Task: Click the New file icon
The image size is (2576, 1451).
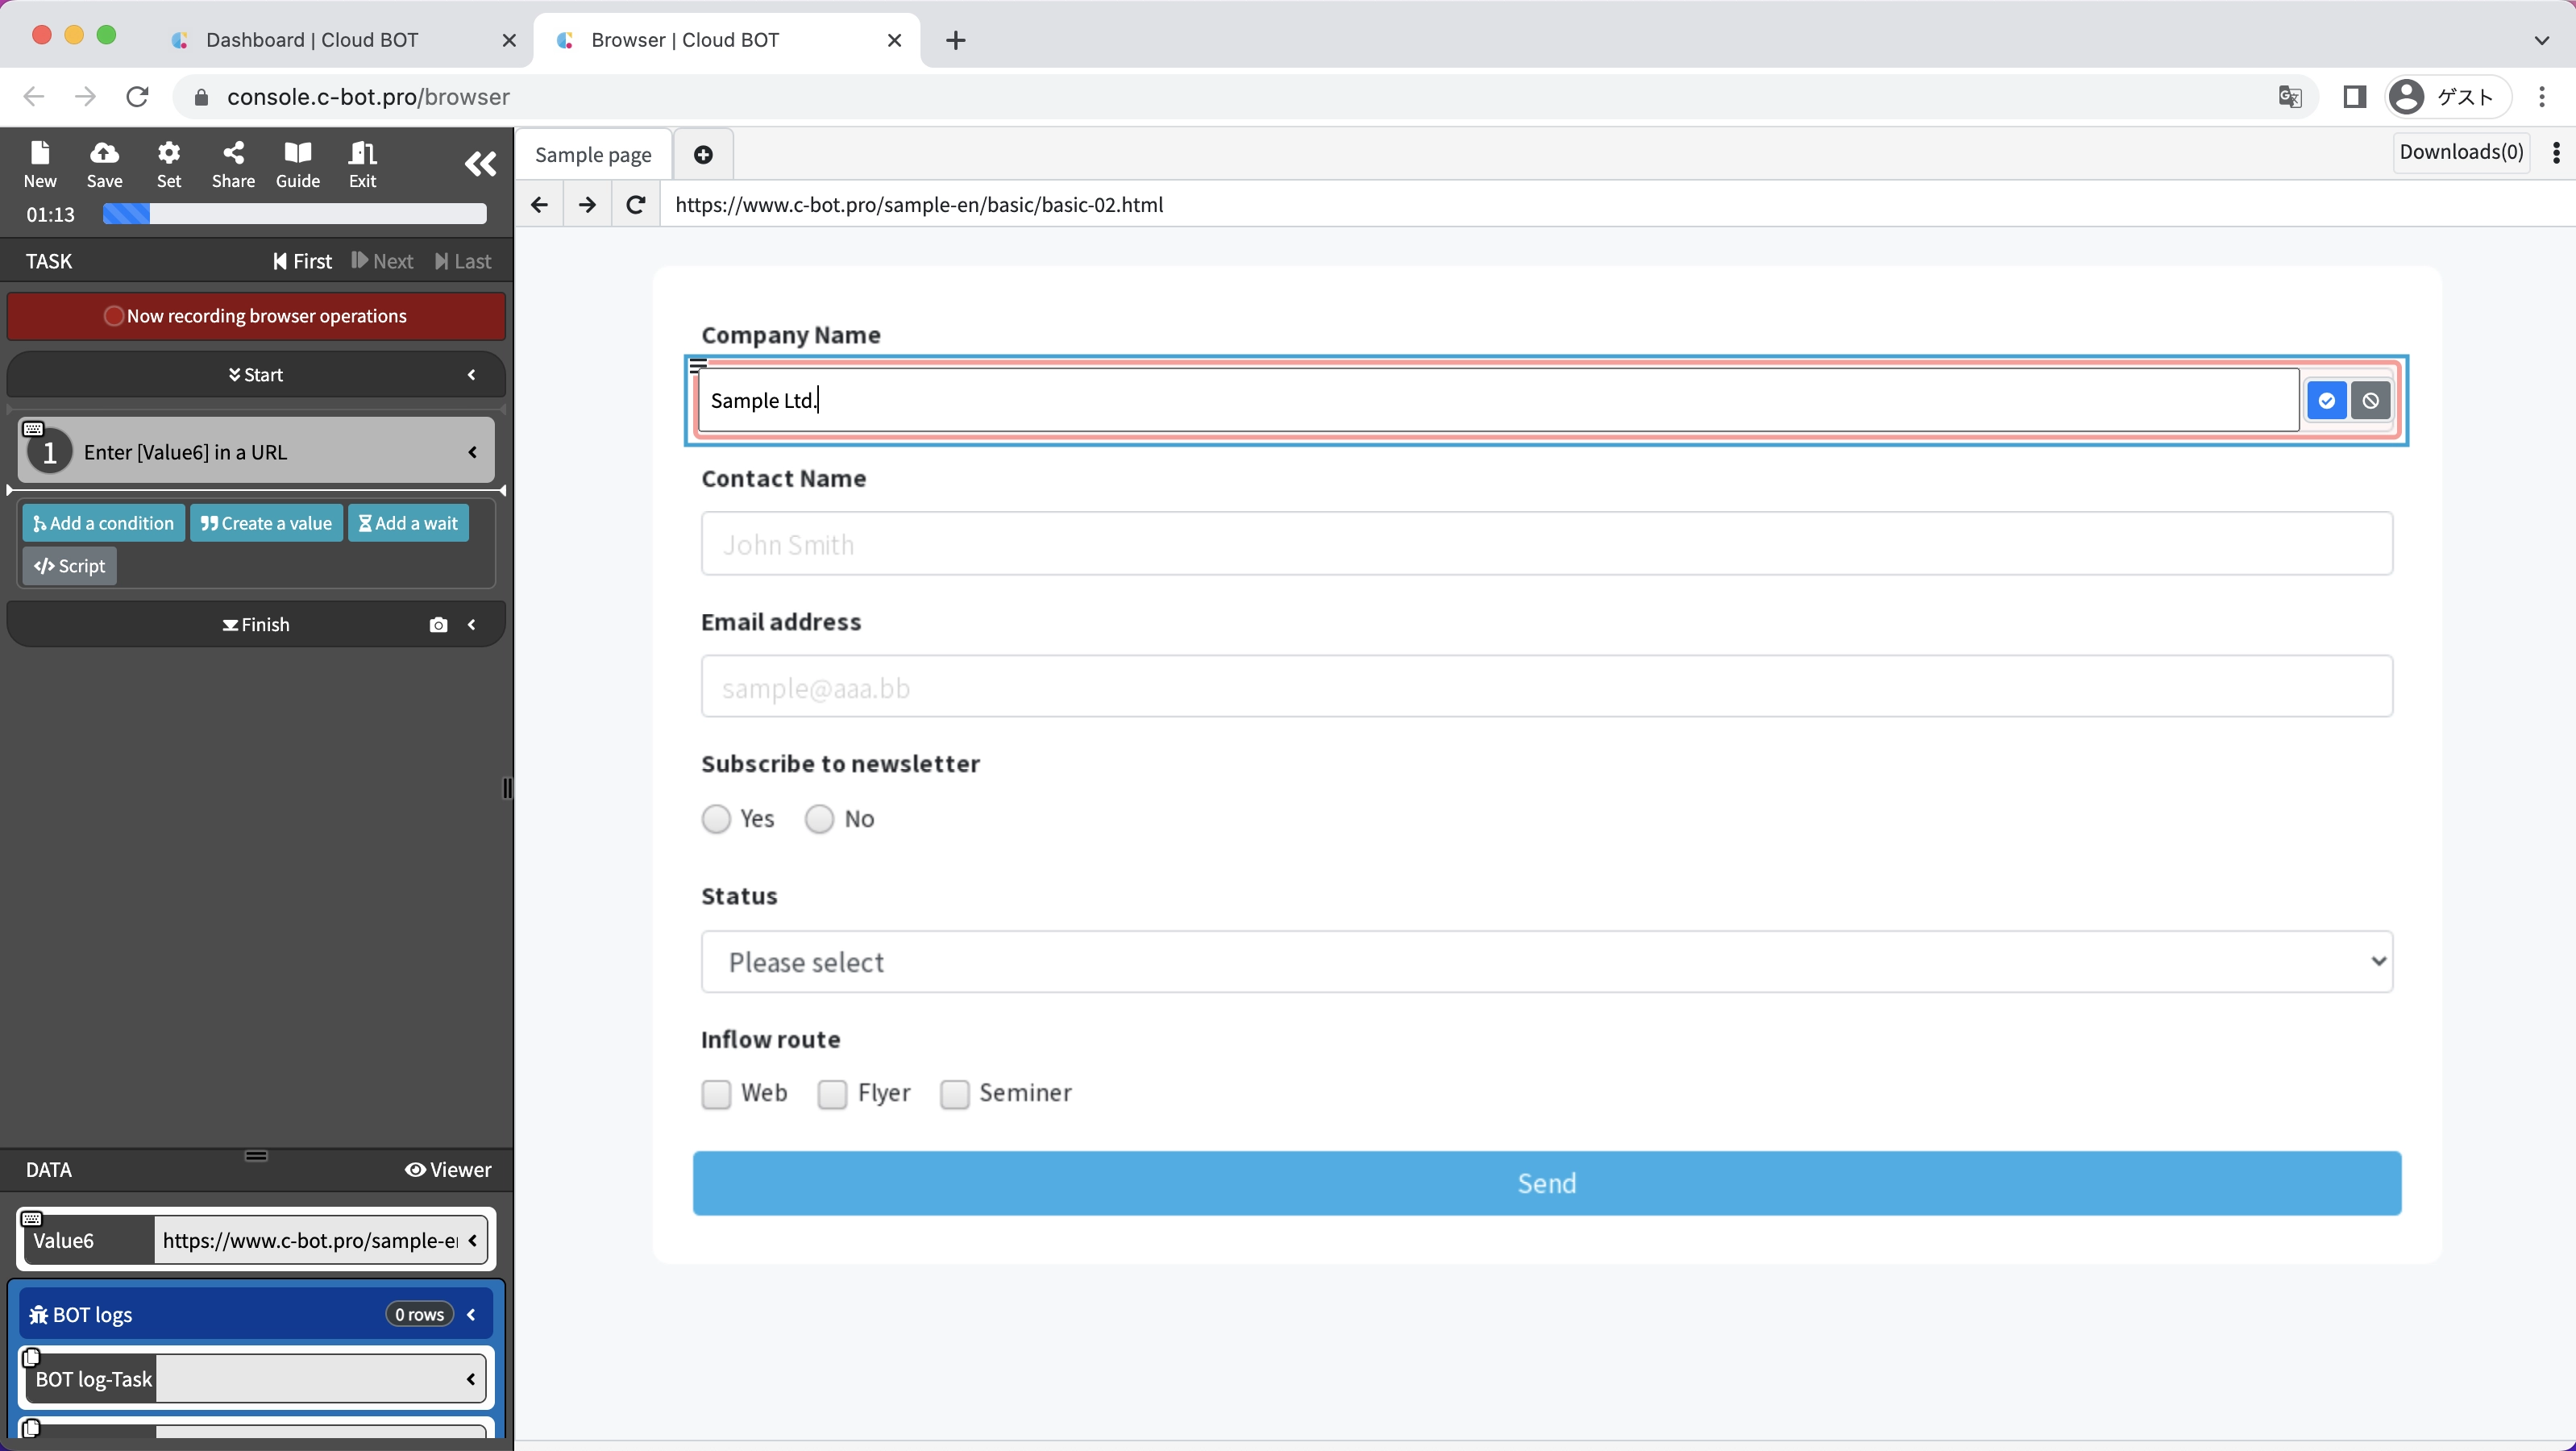Action: [x=40, y=163]
